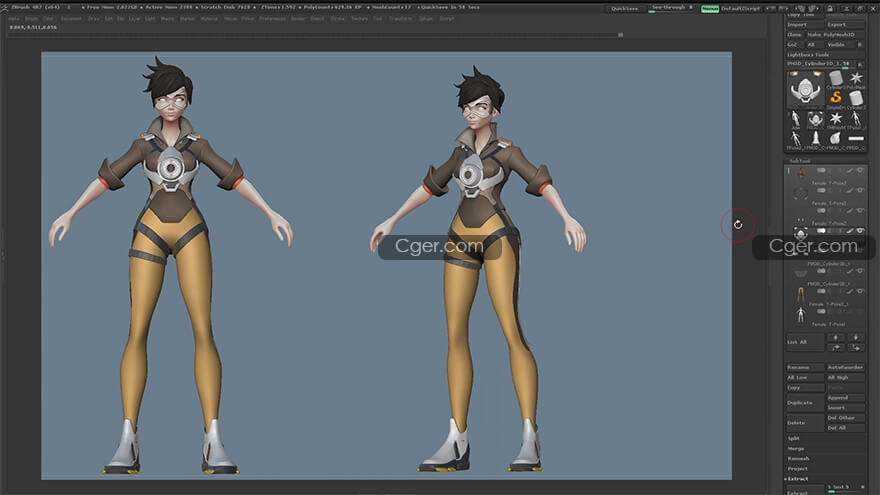Viewport: 880px width, 495px height.
Task: Click the Del Other button
Action: click(845, 418)
